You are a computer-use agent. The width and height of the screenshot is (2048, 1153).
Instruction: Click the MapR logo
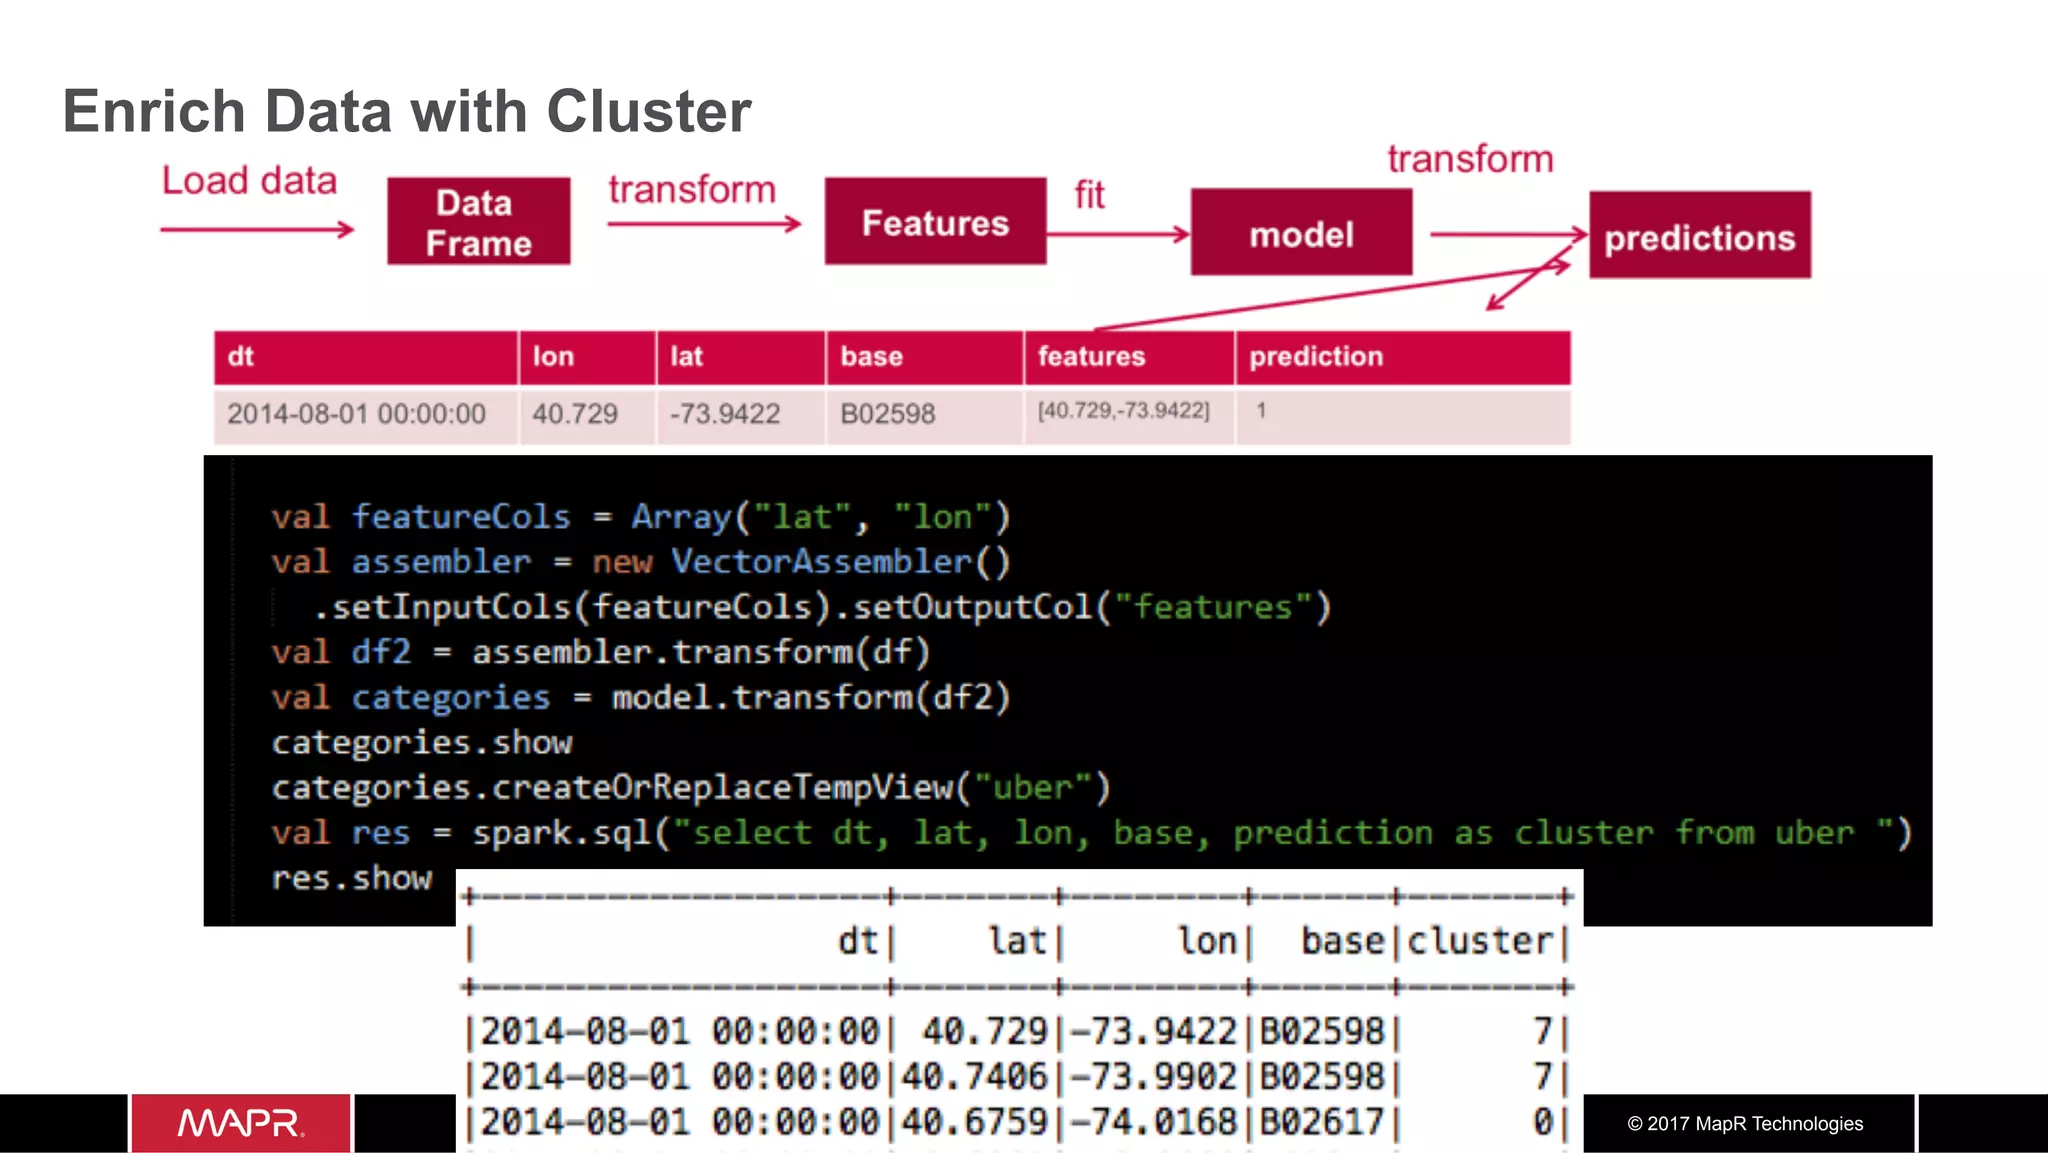(x=240, y=1123)
